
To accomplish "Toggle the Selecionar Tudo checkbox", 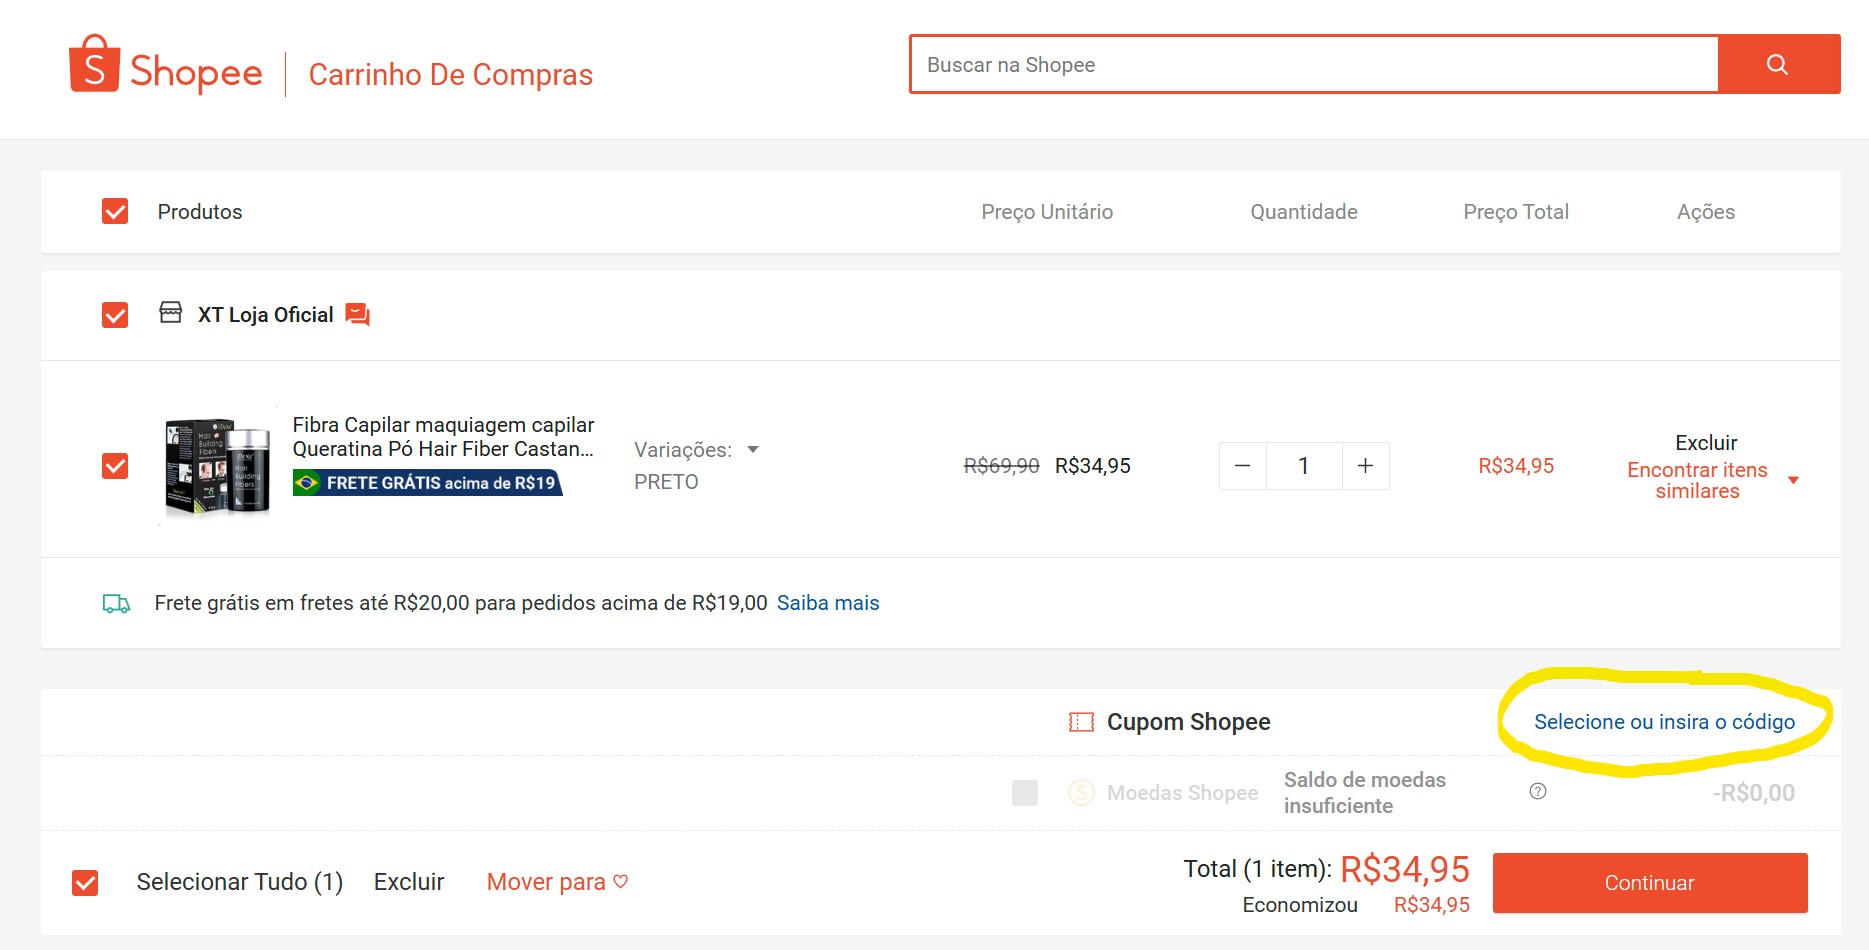I will tap(85, 883).
